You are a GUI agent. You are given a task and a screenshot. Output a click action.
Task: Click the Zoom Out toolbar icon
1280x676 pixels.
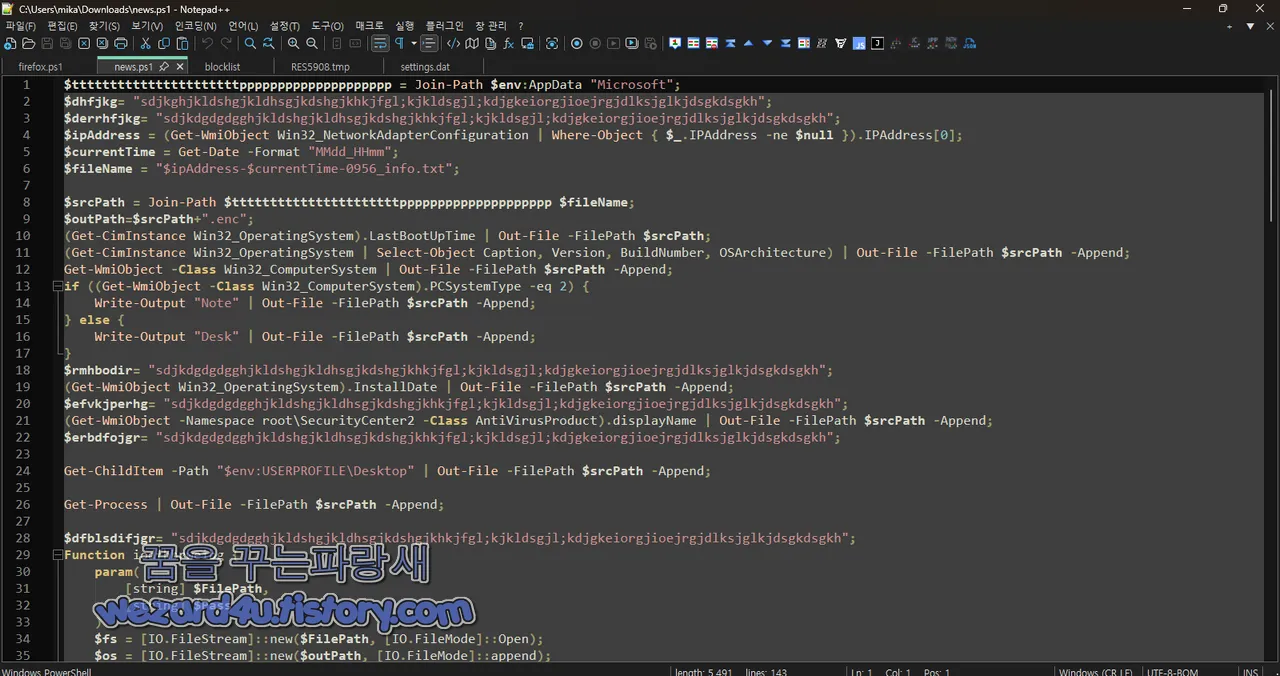click(x=312, y=44)
